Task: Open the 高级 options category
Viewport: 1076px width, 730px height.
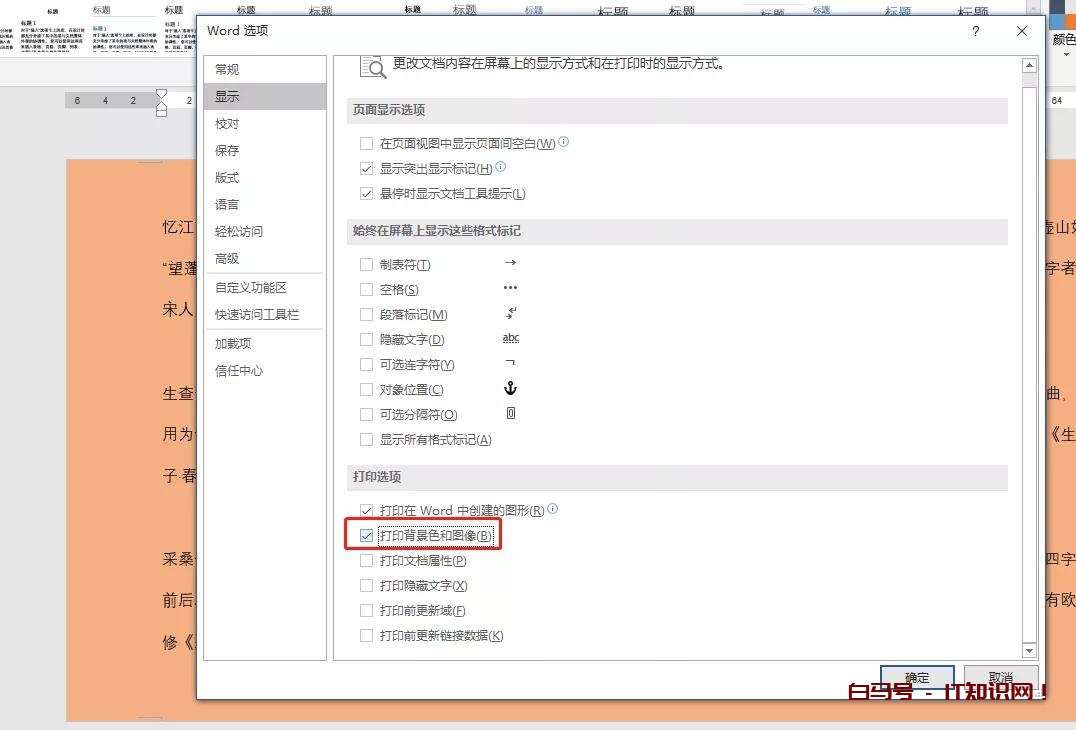Action: click(227, 258)
